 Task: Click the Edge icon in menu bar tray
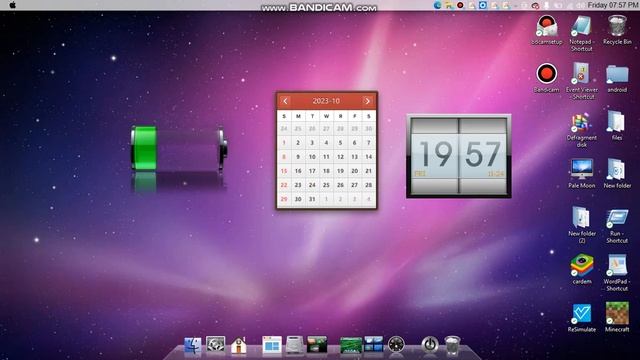click(437, 5)
